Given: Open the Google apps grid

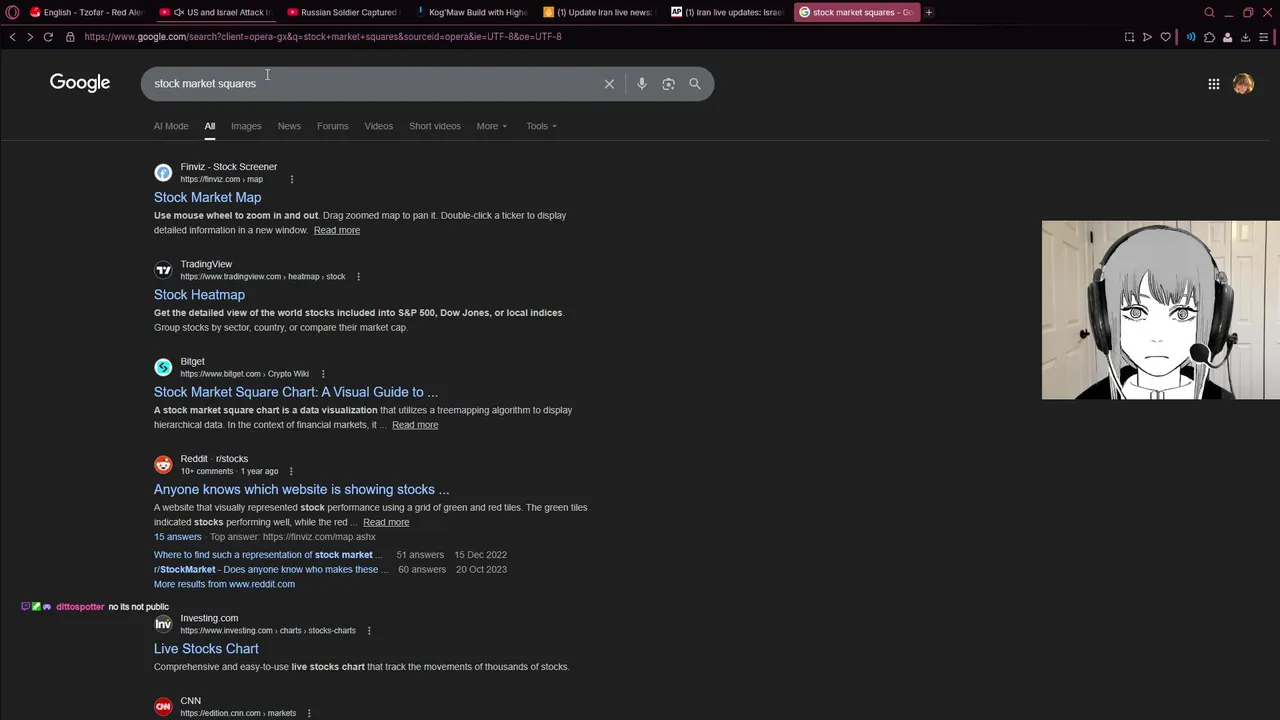Looking at the screenshot, I should pos(1214,84).
